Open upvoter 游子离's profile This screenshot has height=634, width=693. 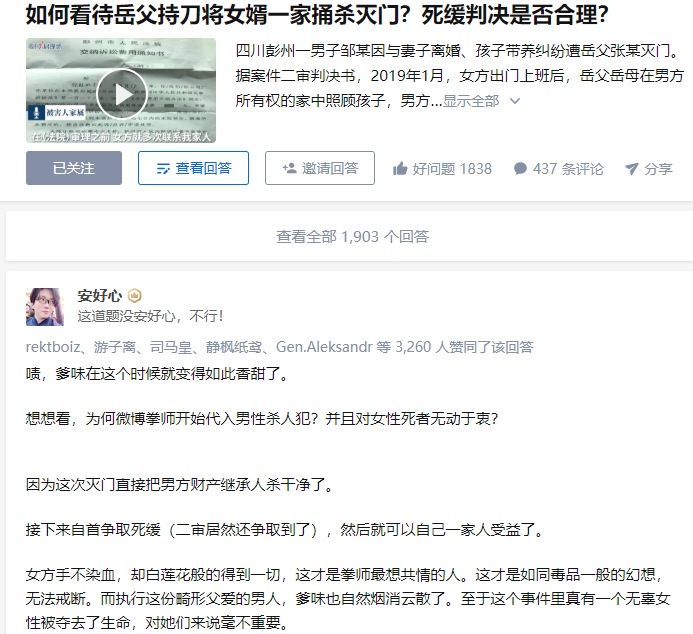114,347
